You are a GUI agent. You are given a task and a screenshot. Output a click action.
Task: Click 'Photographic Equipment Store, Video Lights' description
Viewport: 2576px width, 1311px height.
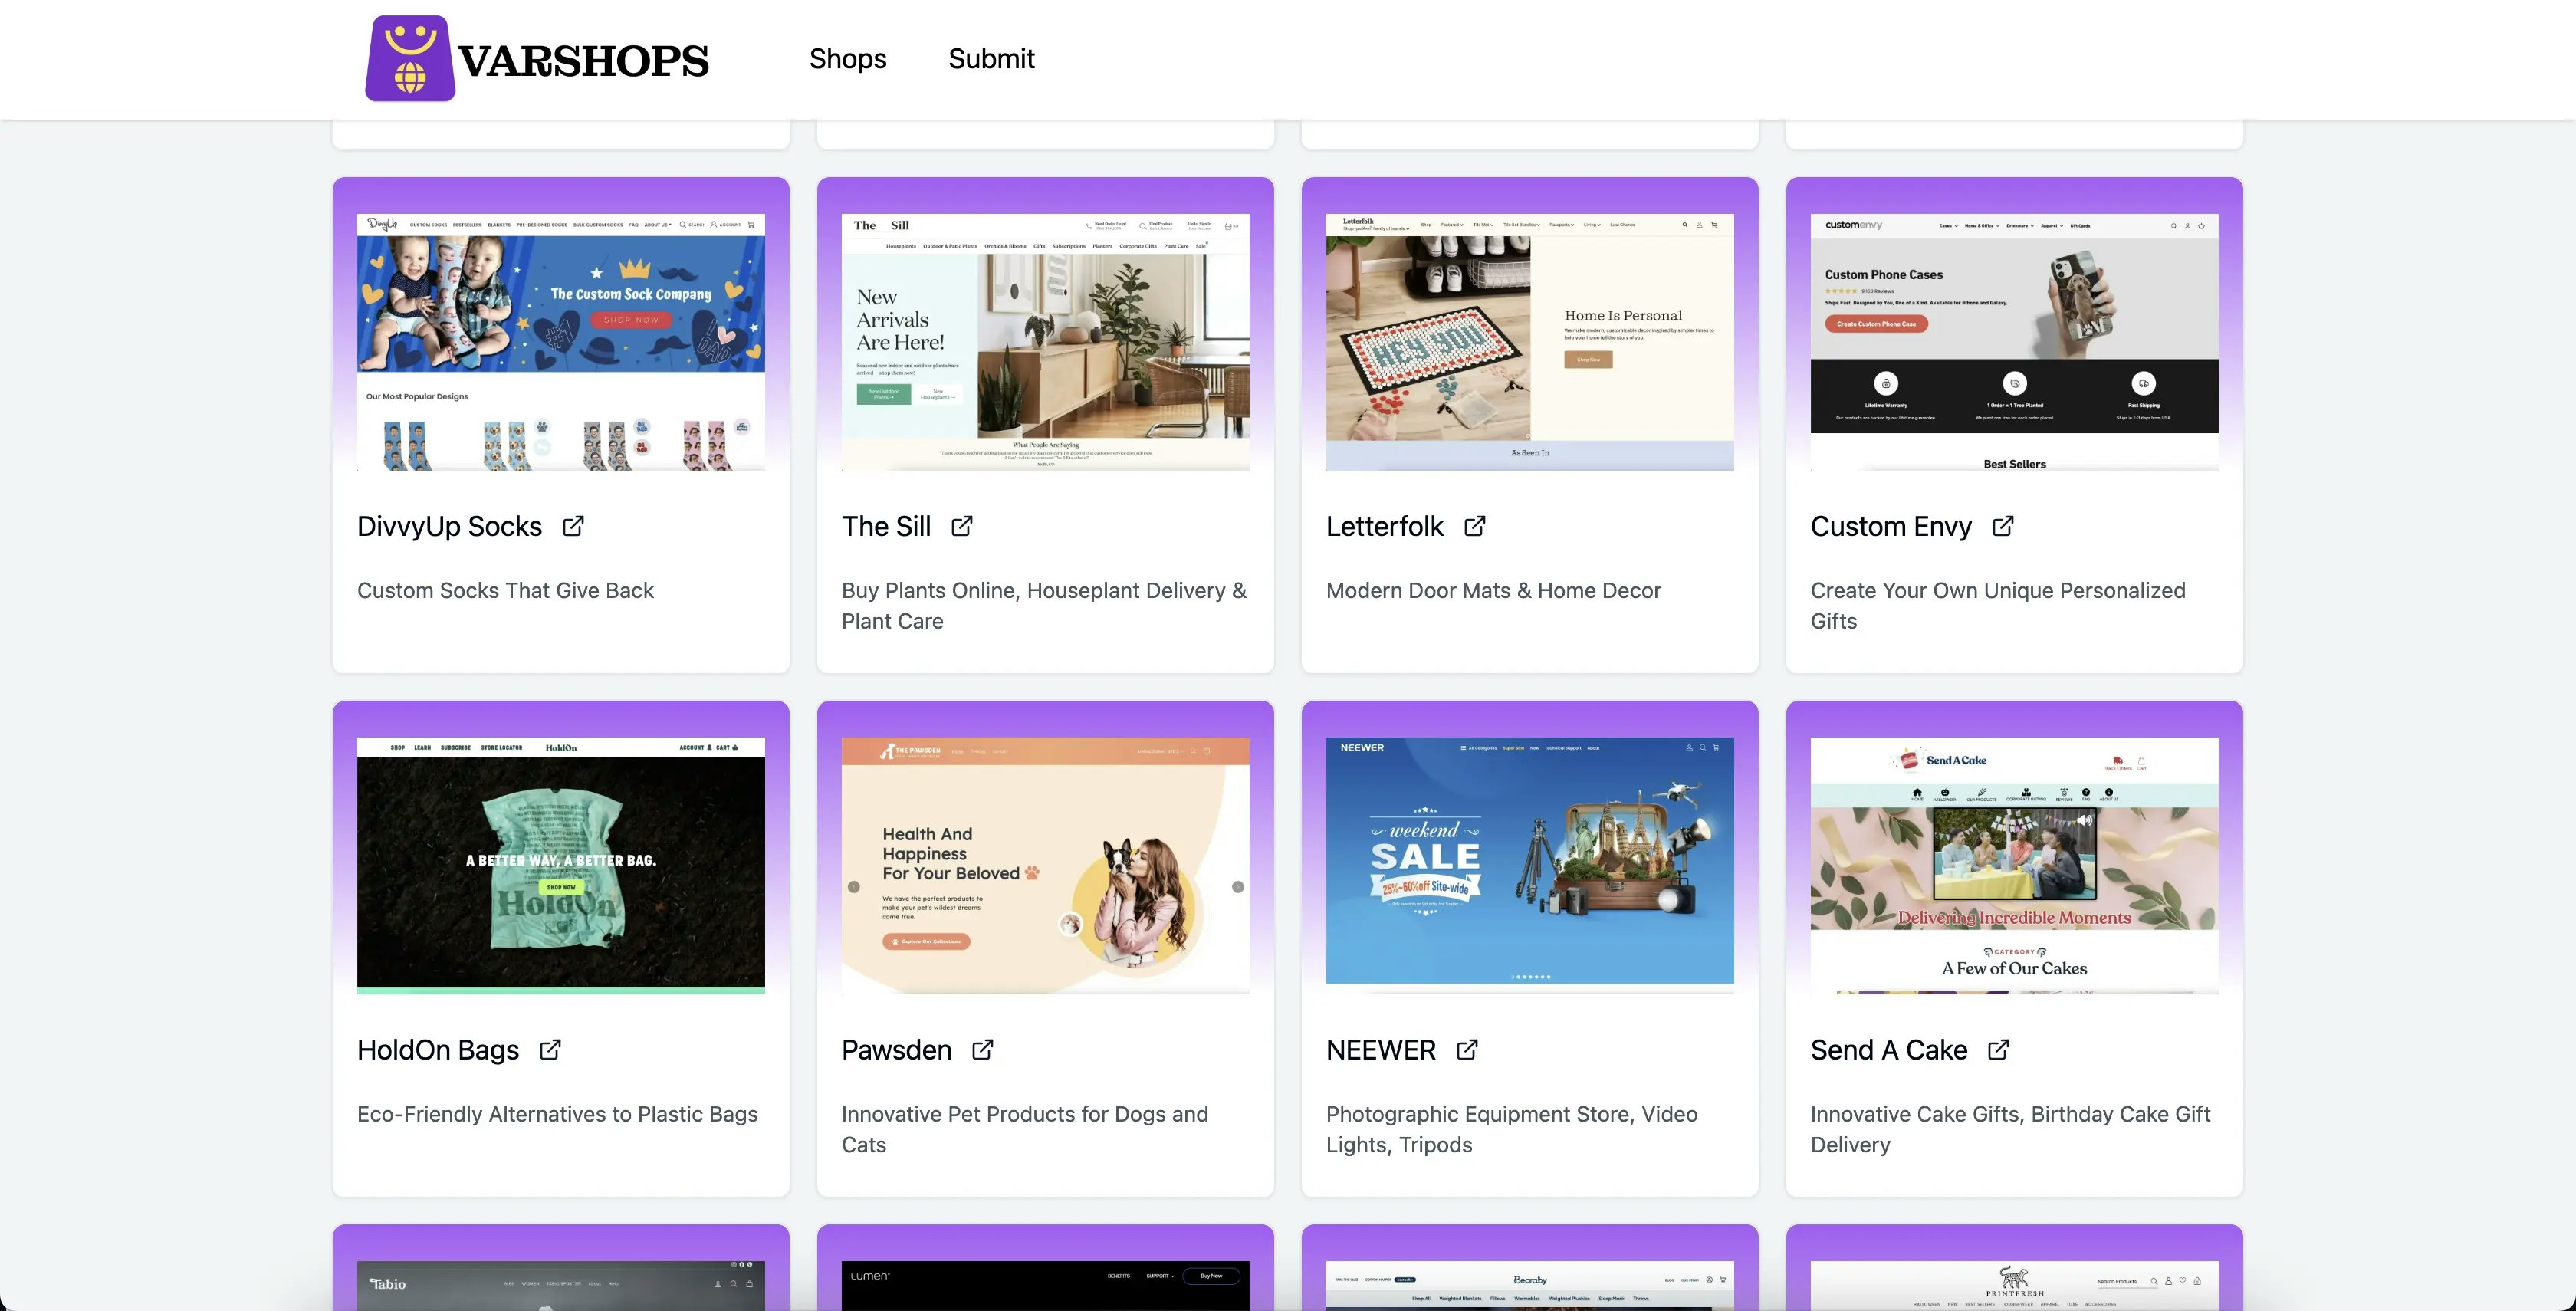point(1512,1130)
